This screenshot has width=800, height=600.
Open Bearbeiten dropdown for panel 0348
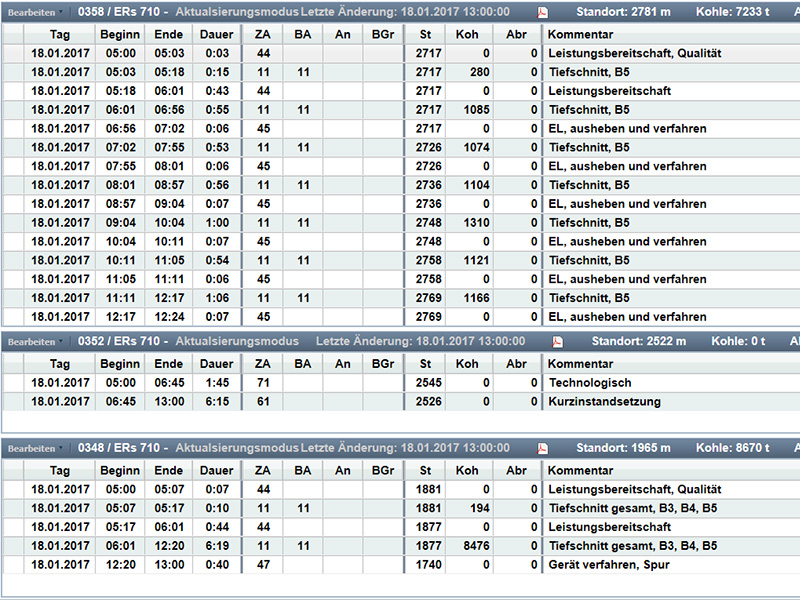click(32, 449)
